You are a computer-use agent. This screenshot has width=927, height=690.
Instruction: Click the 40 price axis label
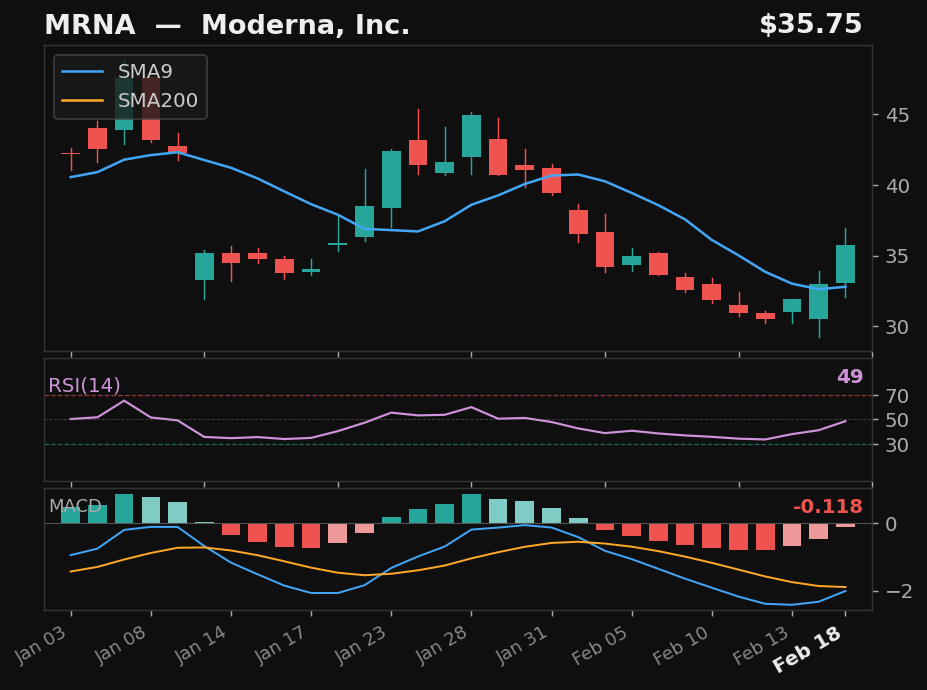[x=897, y=186]
